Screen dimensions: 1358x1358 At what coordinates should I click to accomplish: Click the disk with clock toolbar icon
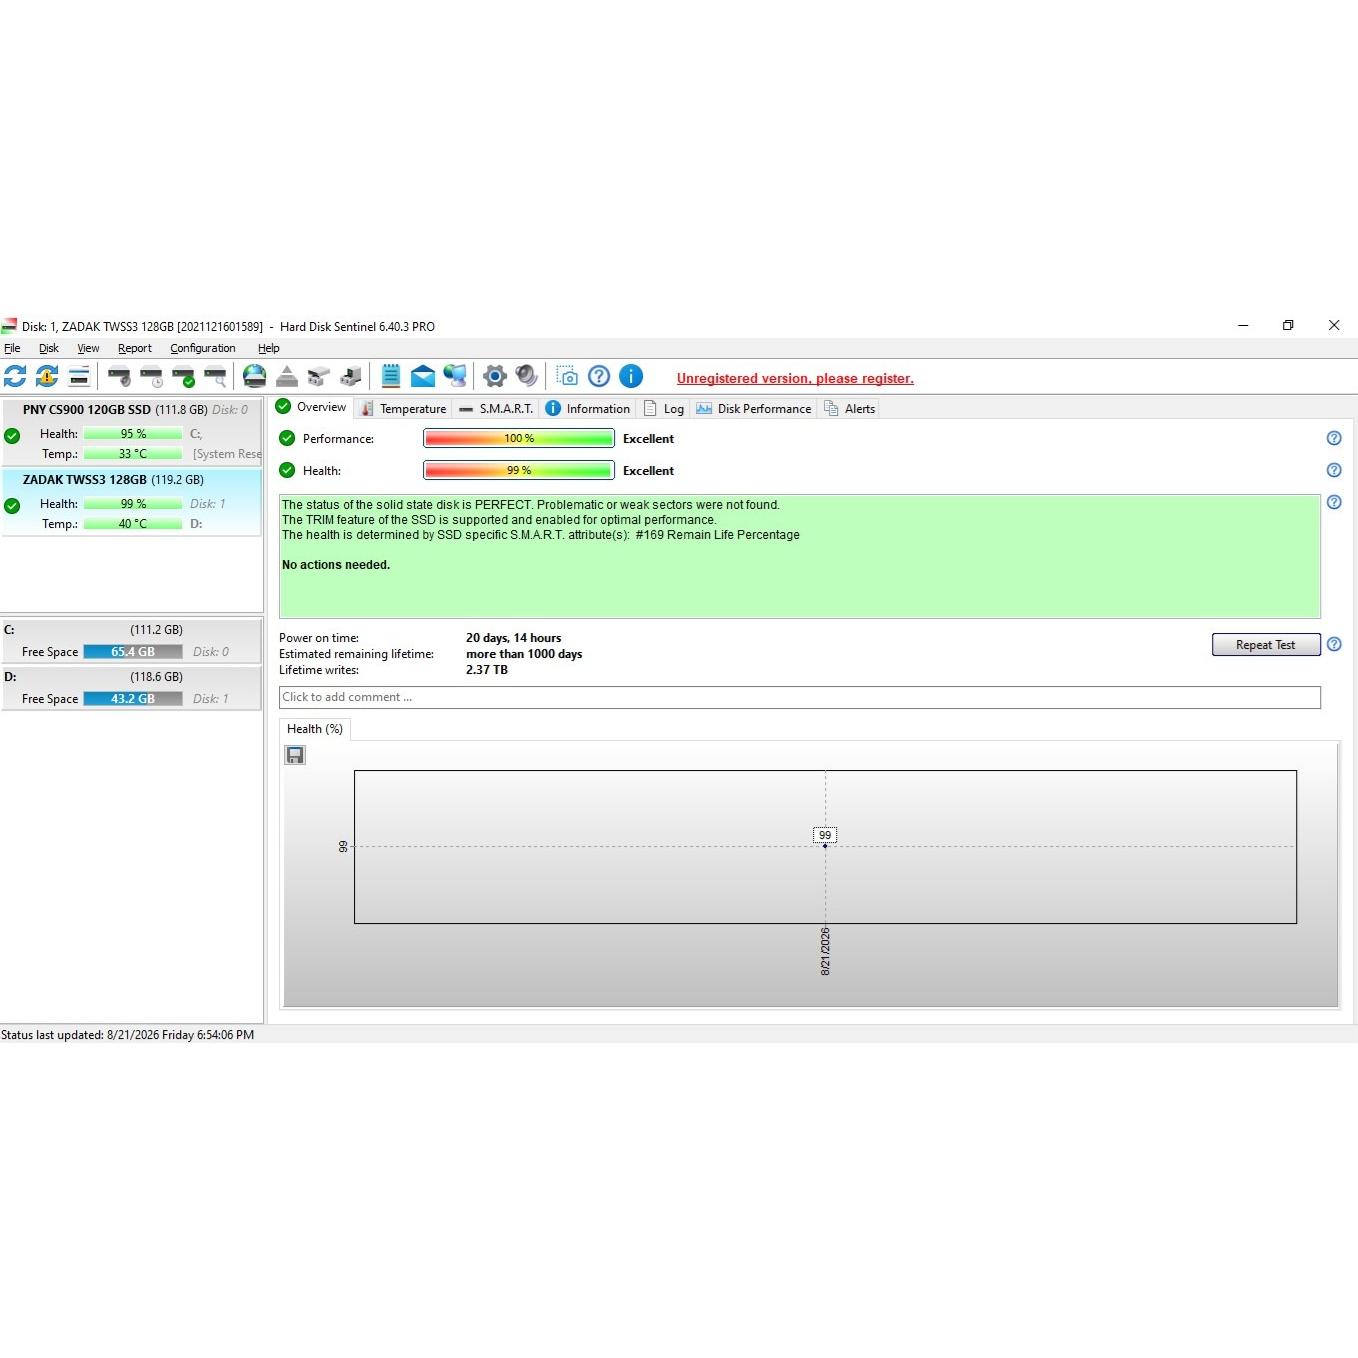[151, 376]
